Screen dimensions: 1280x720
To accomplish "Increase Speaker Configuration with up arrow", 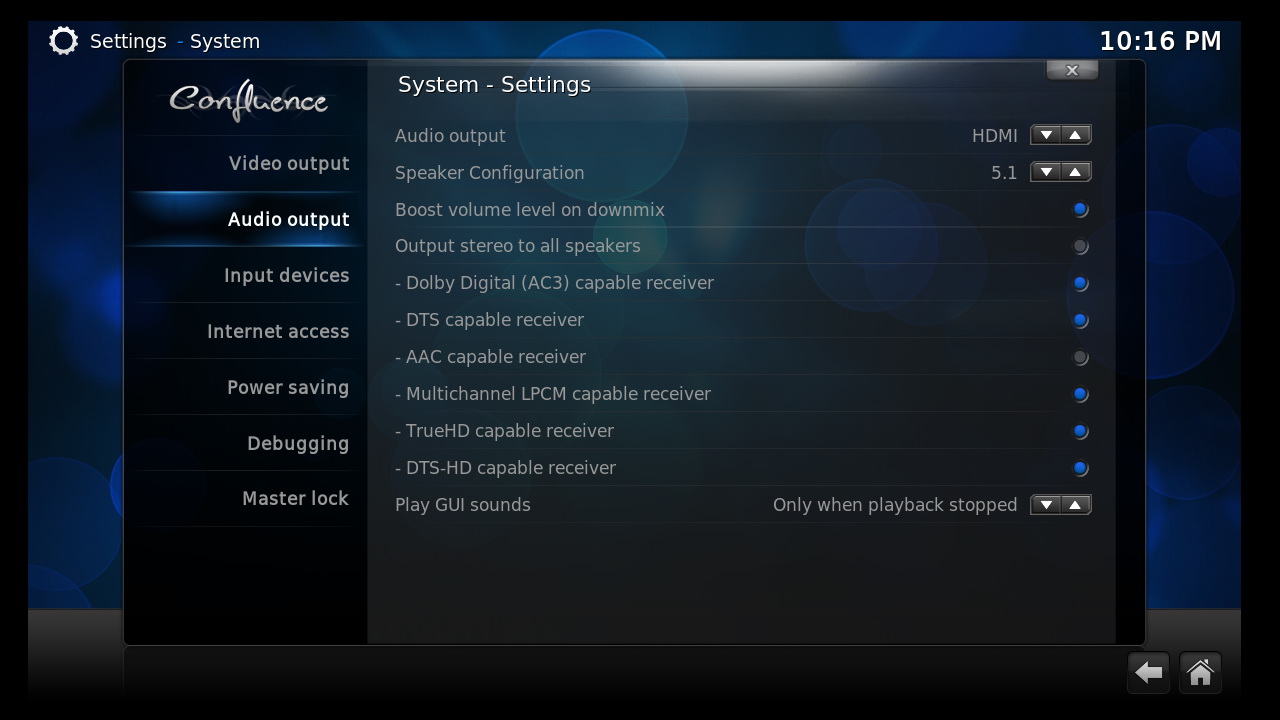I will (1075, 172).
